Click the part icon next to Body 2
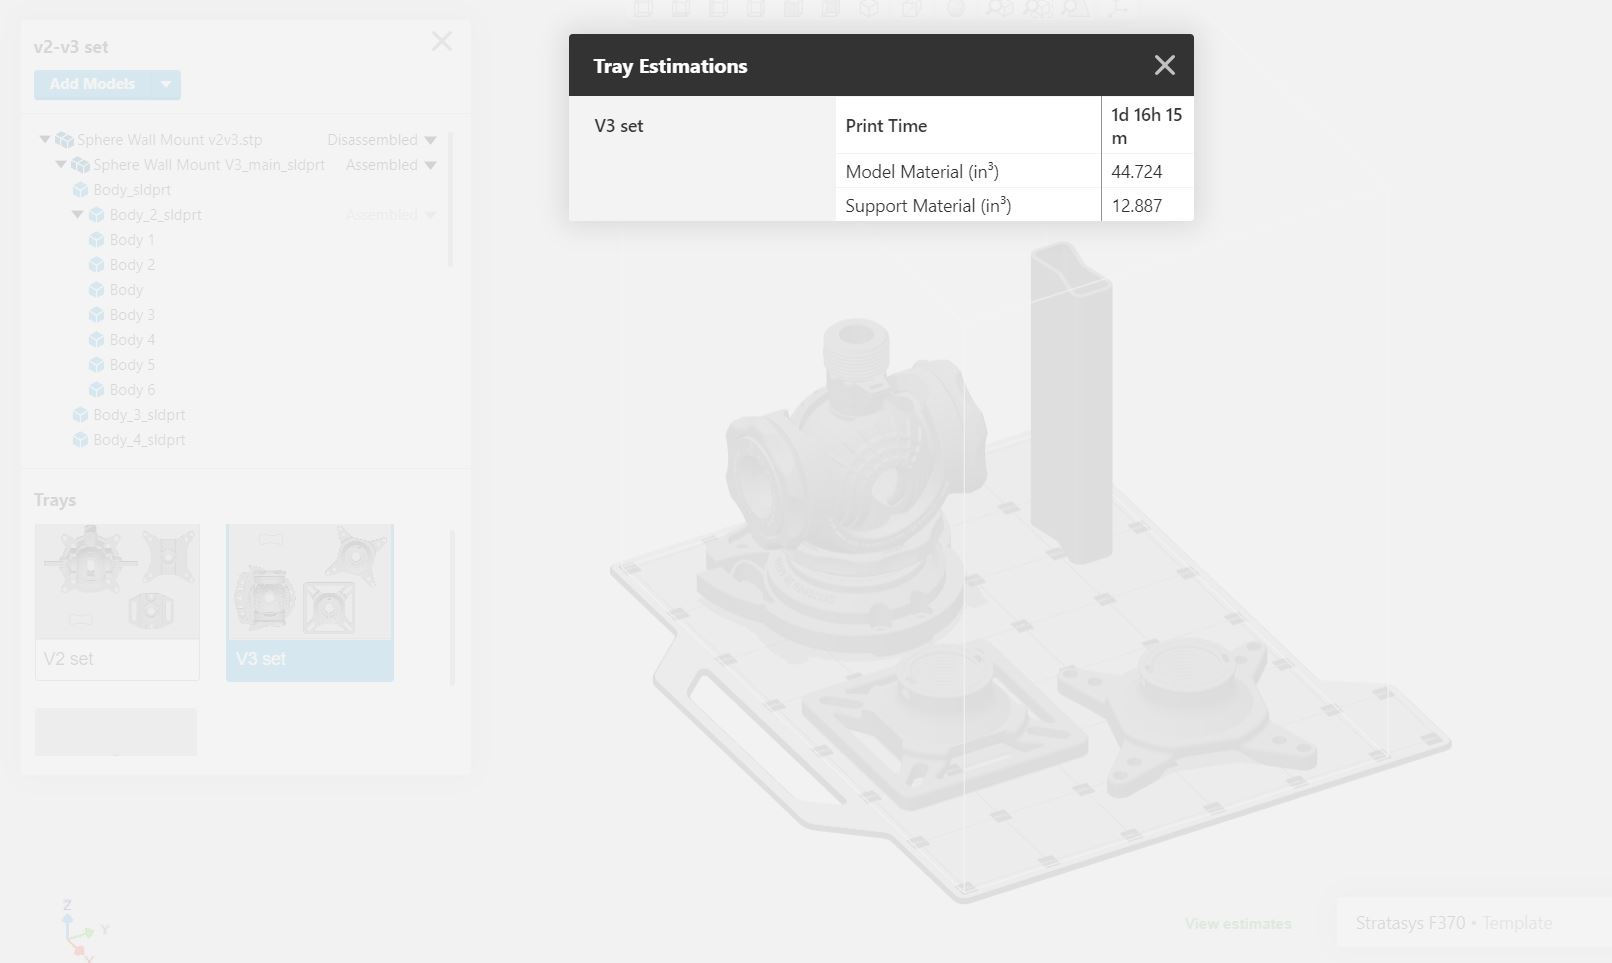The height and width of the screenshot is (963, 1612). click(x=96, y=265)
